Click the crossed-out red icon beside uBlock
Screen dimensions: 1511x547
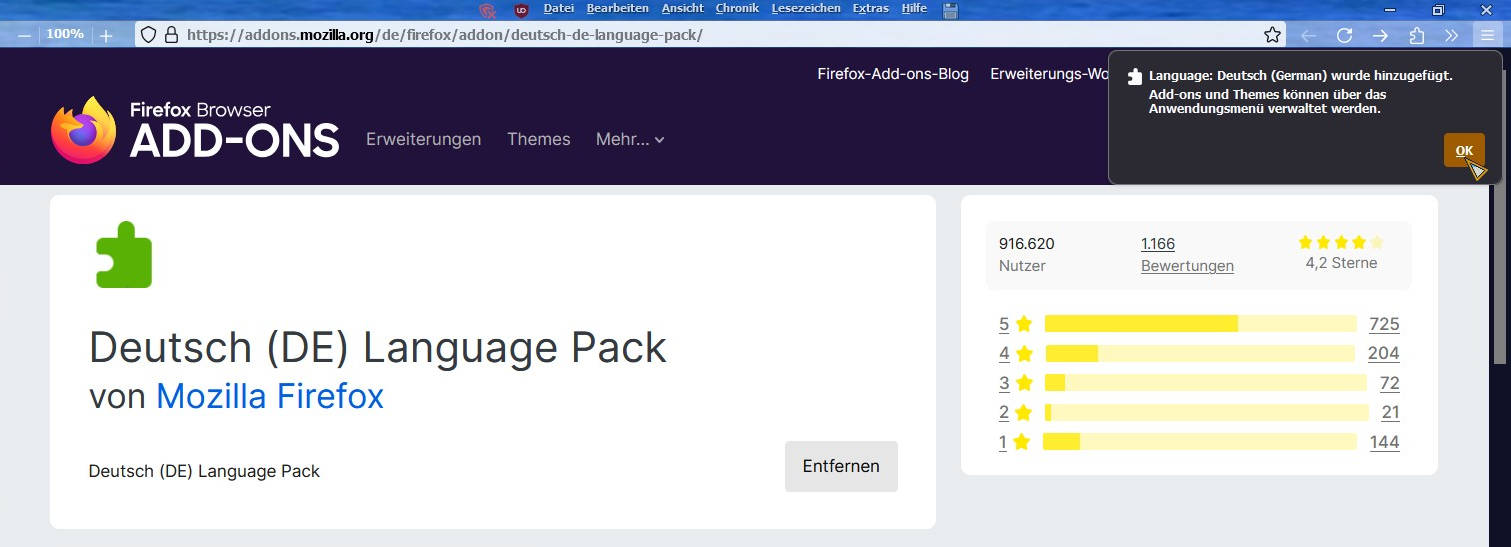(488, 10)
